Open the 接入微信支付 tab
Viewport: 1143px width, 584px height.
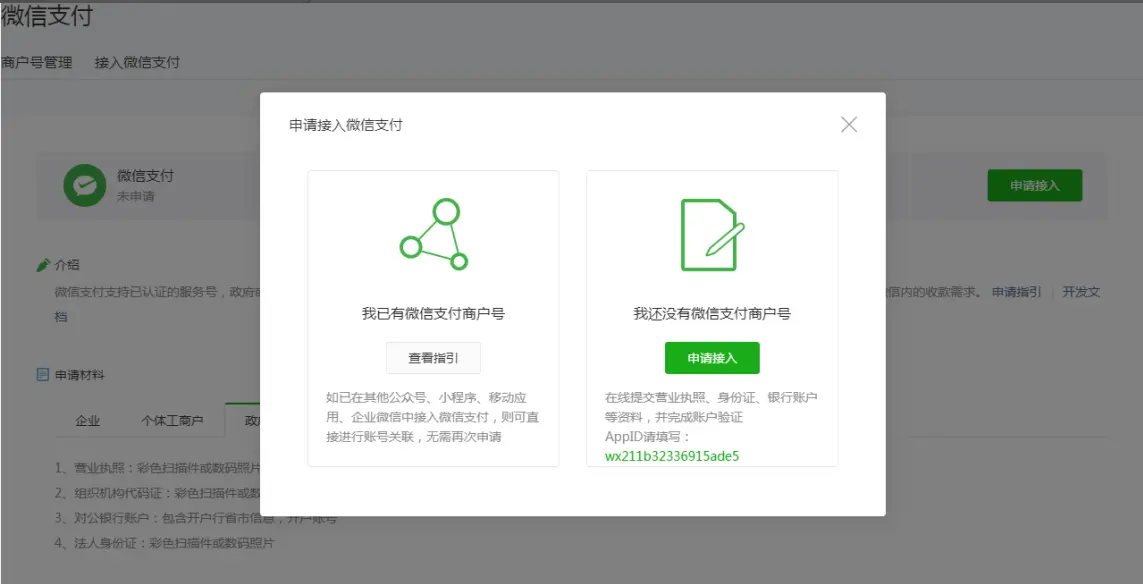tap(137, 62)
